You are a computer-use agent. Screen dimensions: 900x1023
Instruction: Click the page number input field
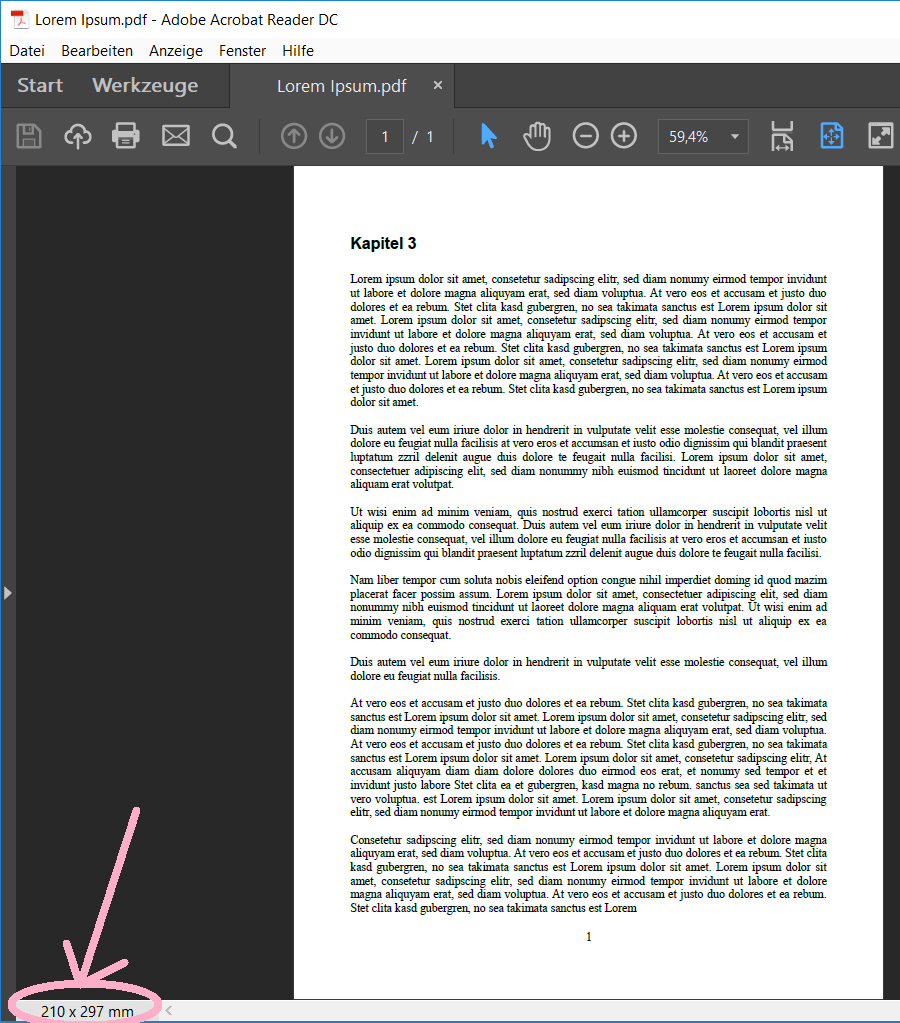pyautogui.click(x=385, y=137)
